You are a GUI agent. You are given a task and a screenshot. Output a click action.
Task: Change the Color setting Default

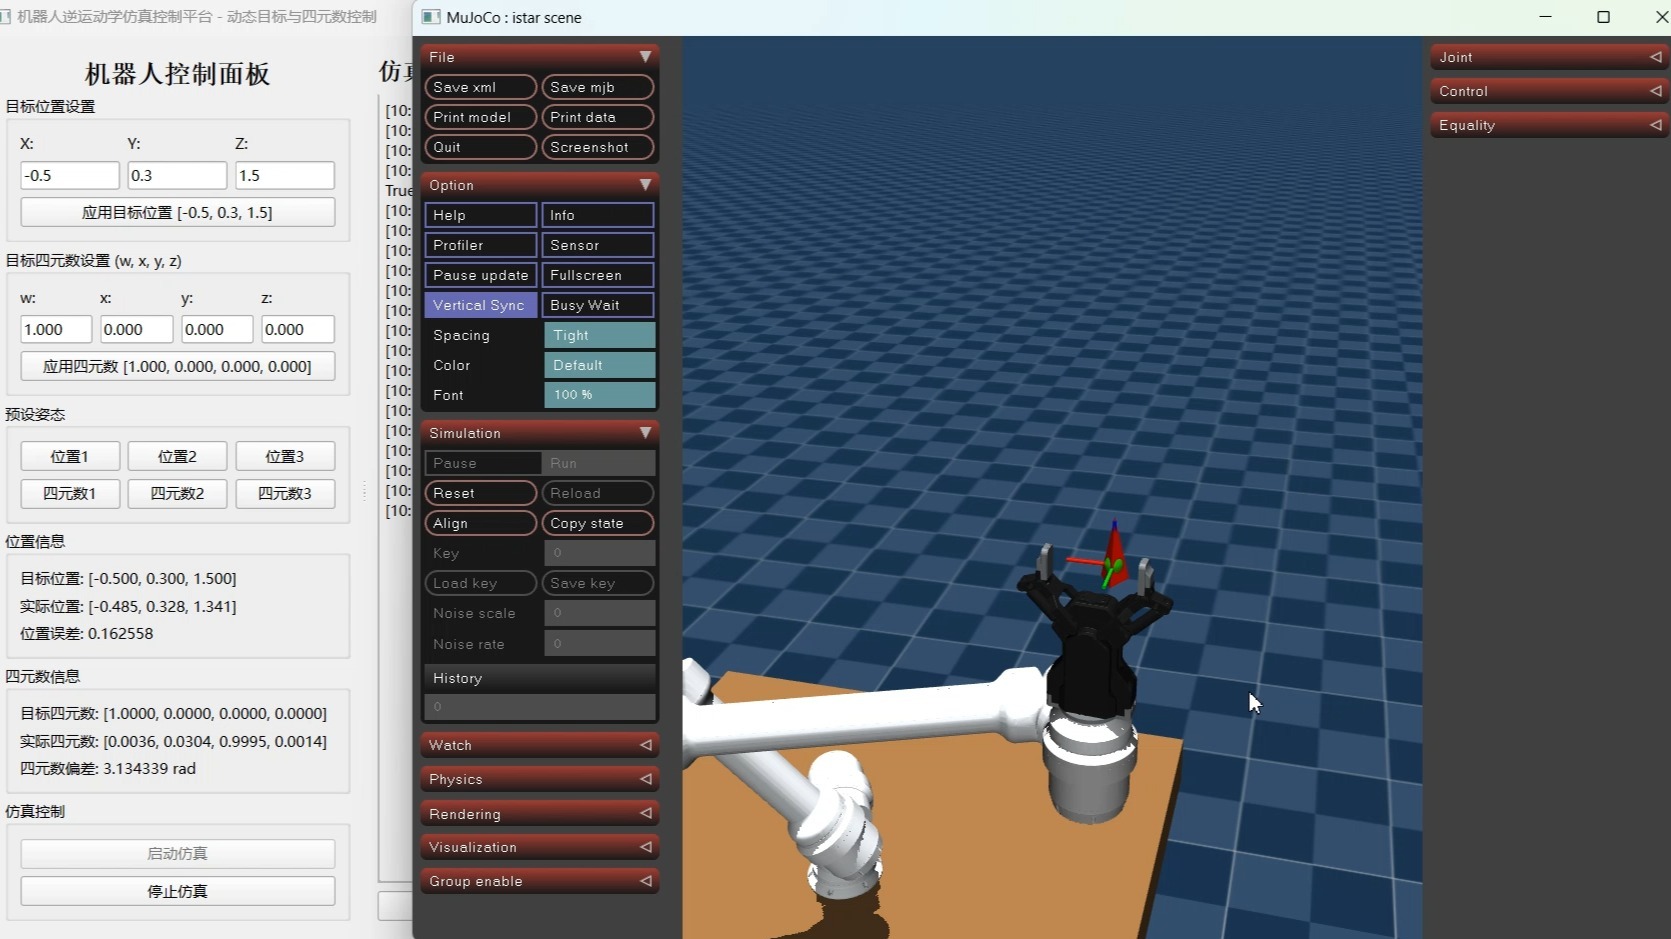pyautogui.click(x=599, y=365)
